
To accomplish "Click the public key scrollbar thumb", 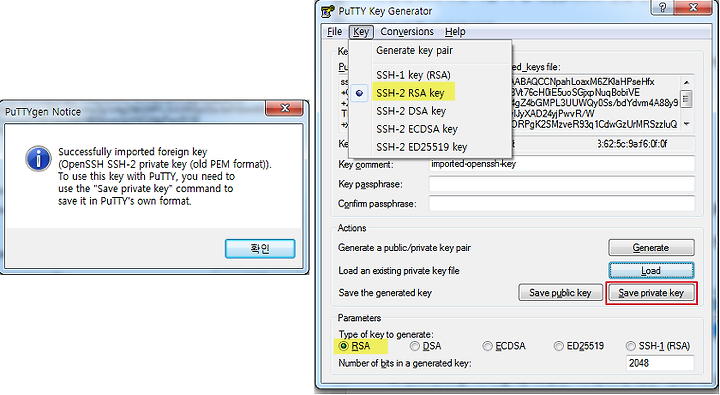I will pos(686,99).
